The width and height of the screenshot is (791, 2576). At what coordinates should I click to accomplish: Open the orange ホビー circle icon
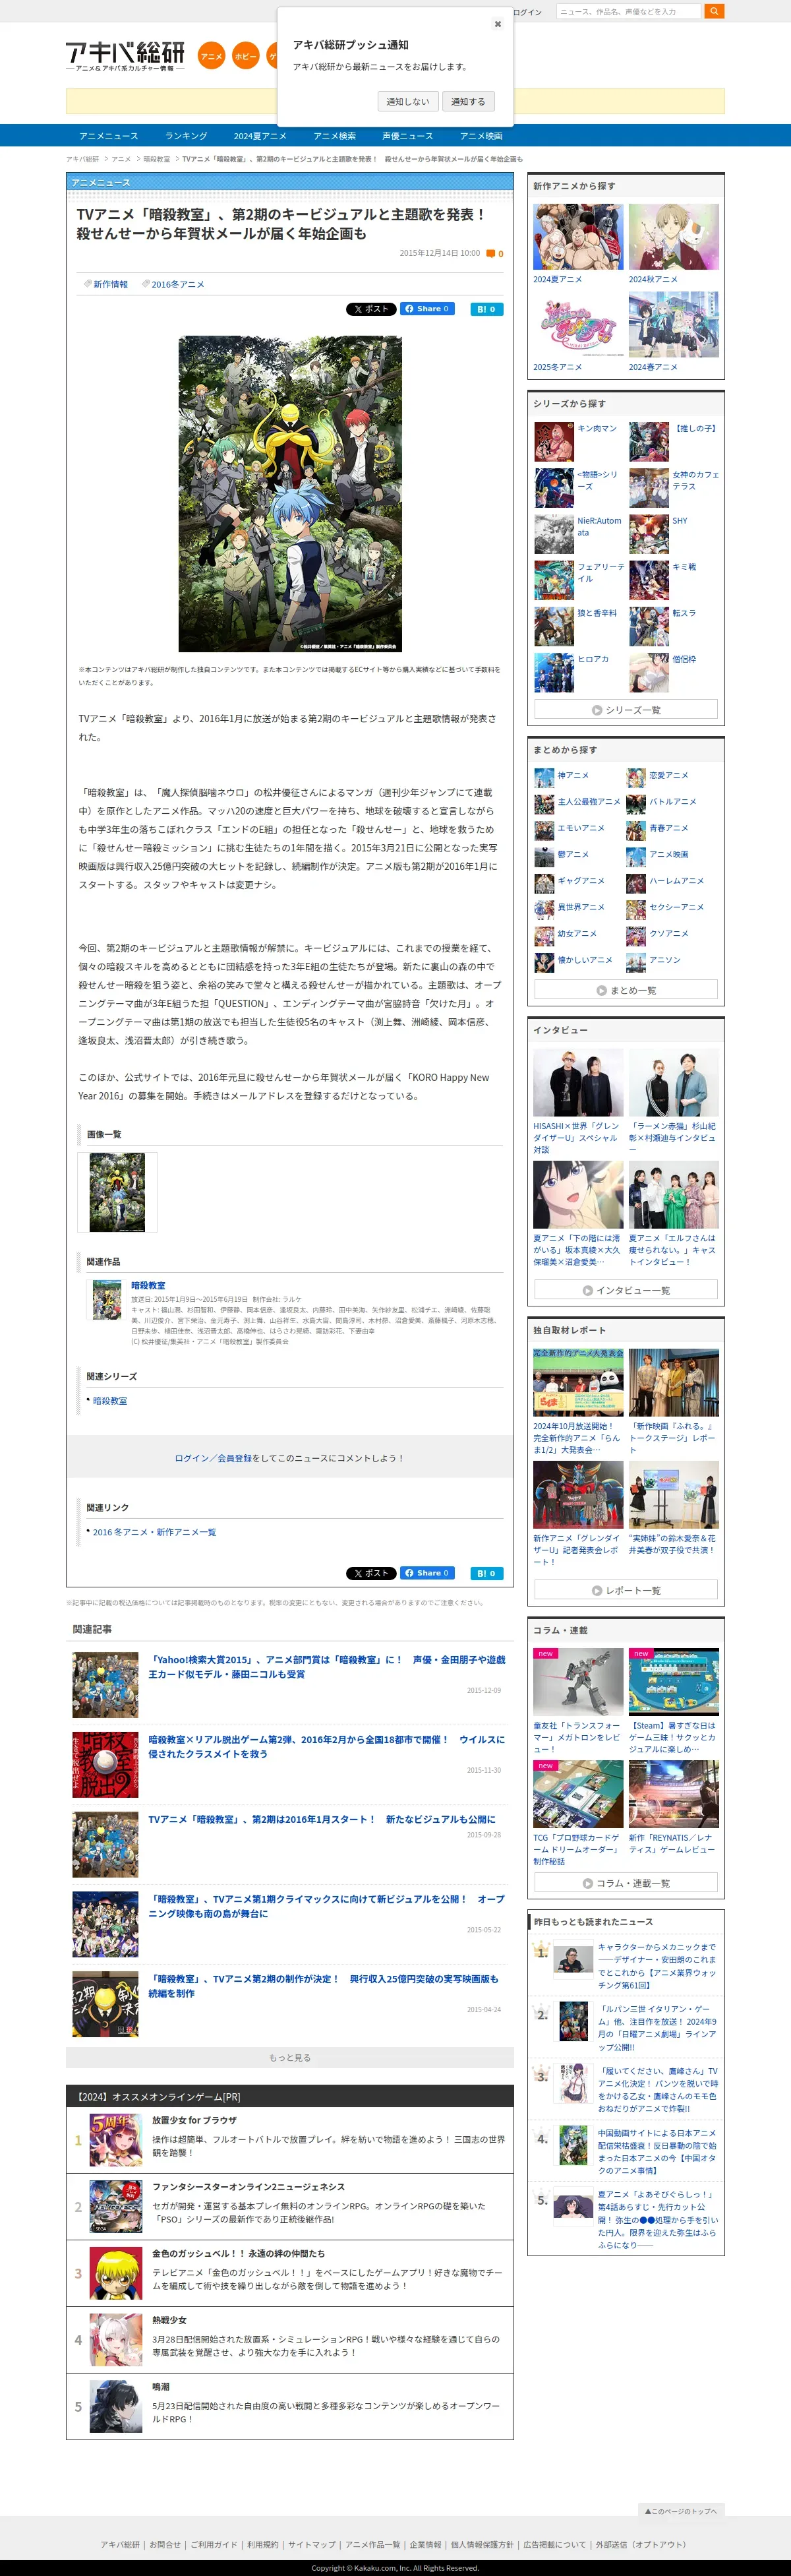[245, 56]
